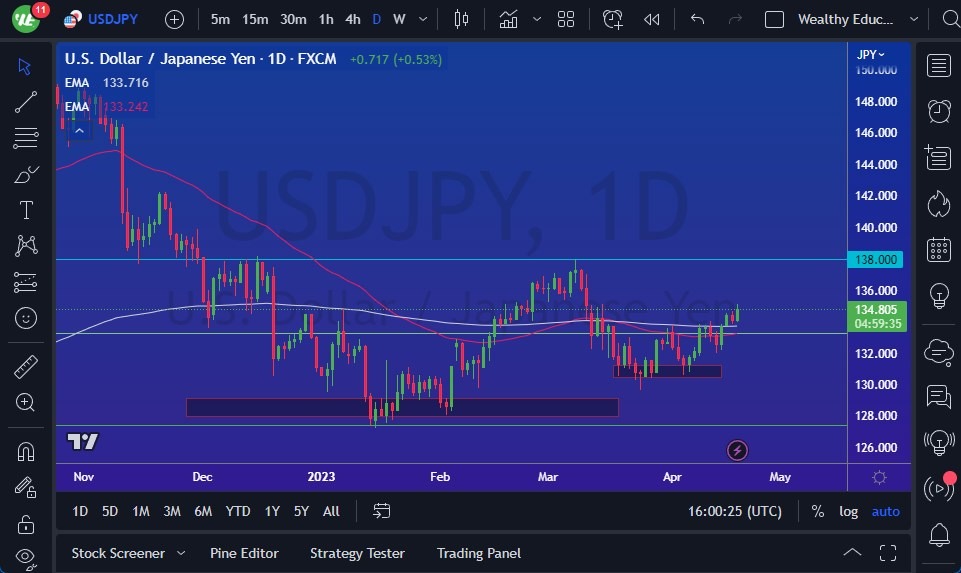The width and height of the screenshot is (961, 573).
Task: Select the brush drawing tool
Action: (x=26, y=175)
